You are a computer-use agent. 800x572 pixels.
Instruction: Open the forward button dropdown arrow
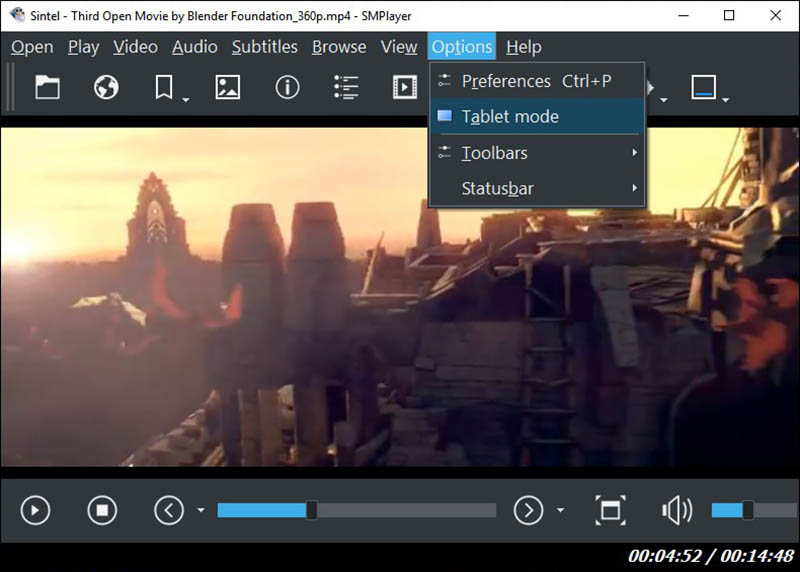click(560, 511)
